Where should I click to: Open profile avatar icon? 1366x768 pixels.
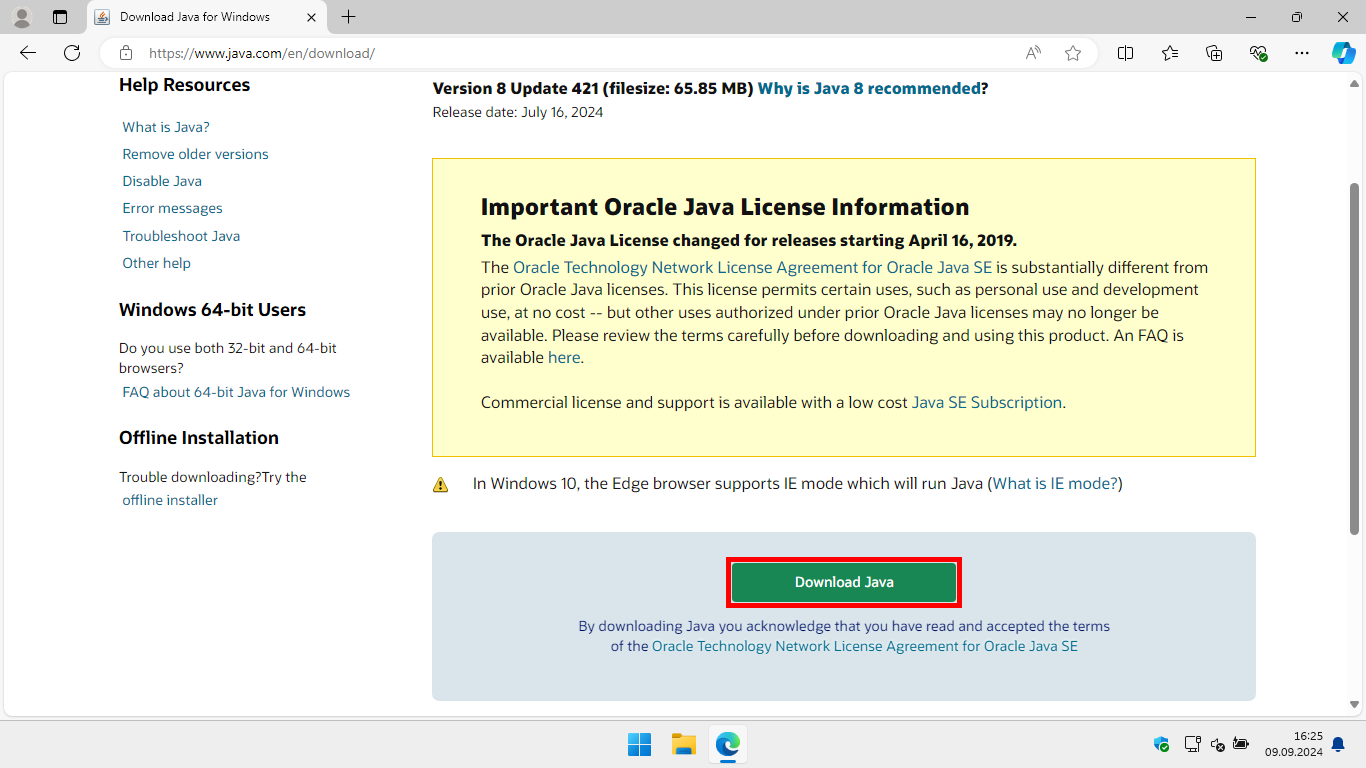point(22,17)
